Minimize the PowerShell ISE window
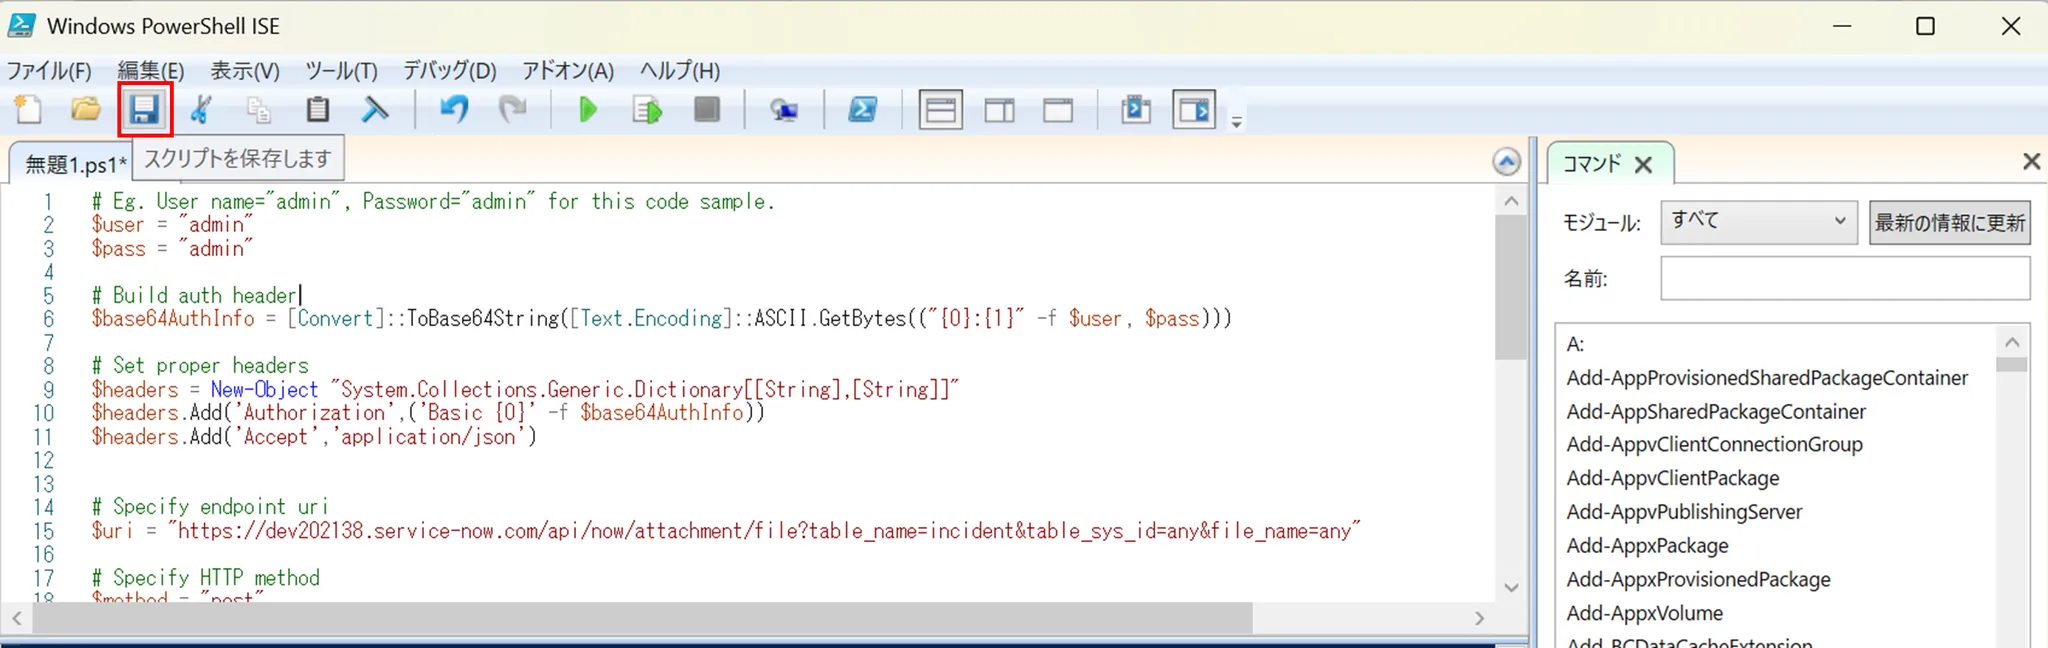2048x648 pixels. click(1842, 26)
